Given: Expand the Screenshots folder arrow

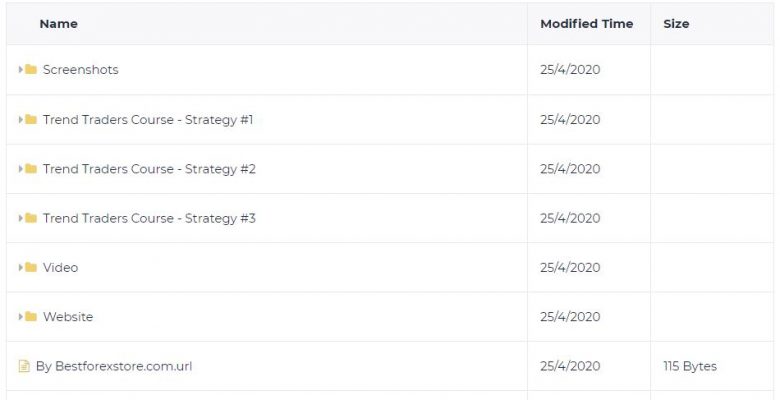Looking at the screenshot, I should pyautogui.click(x=21, y=70).
